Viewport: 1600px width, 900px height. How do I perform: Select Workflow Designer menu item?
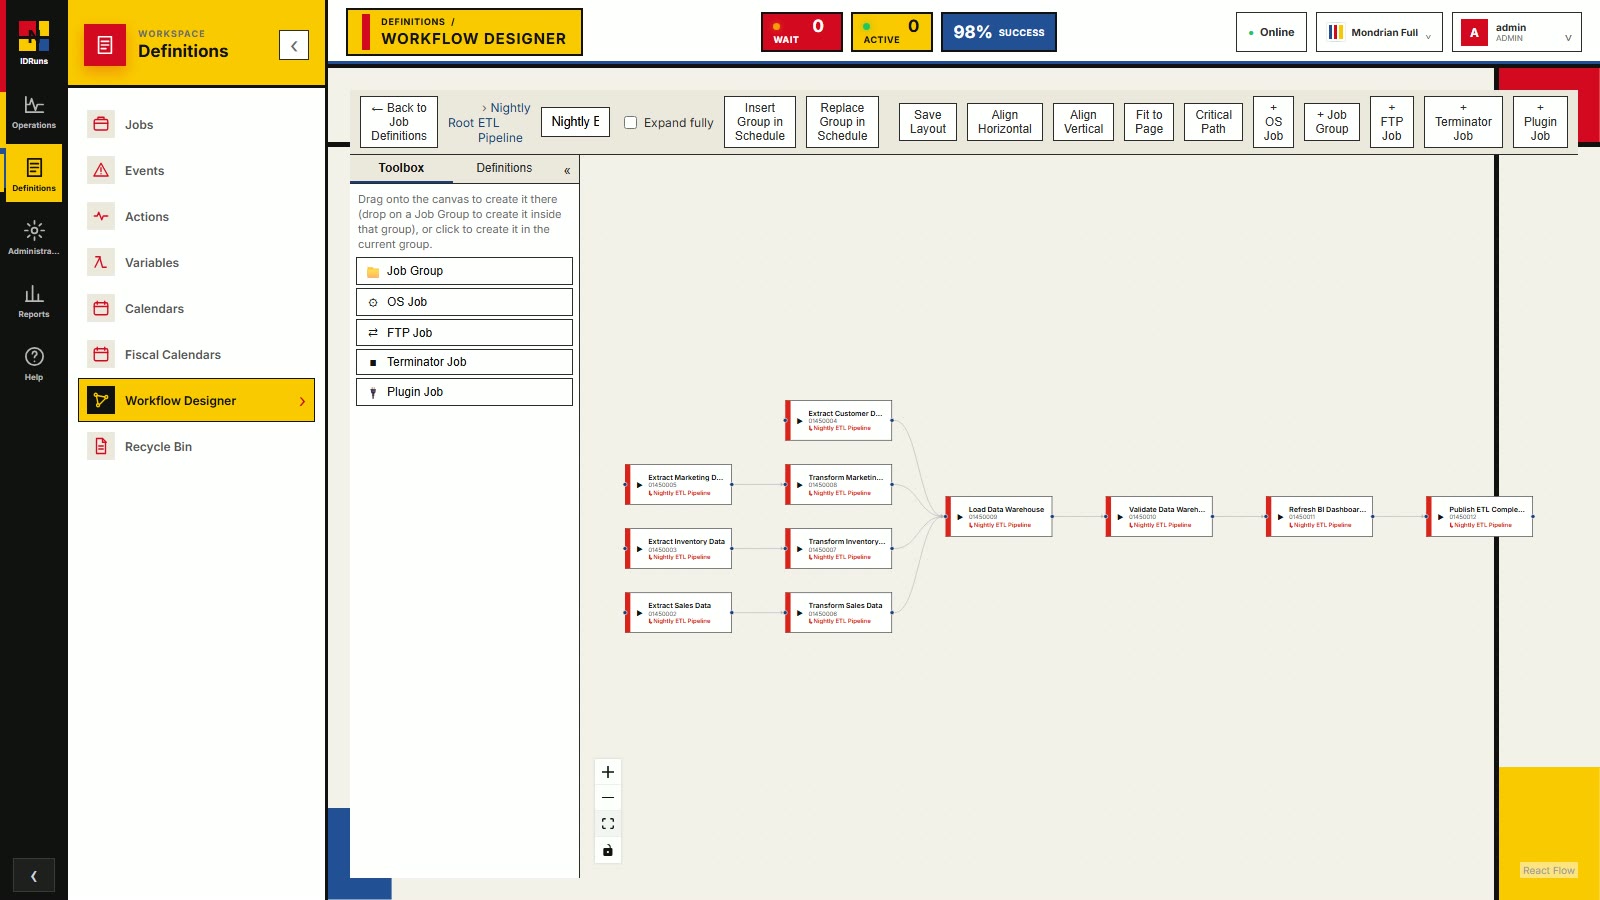click(x=196, y=400)
